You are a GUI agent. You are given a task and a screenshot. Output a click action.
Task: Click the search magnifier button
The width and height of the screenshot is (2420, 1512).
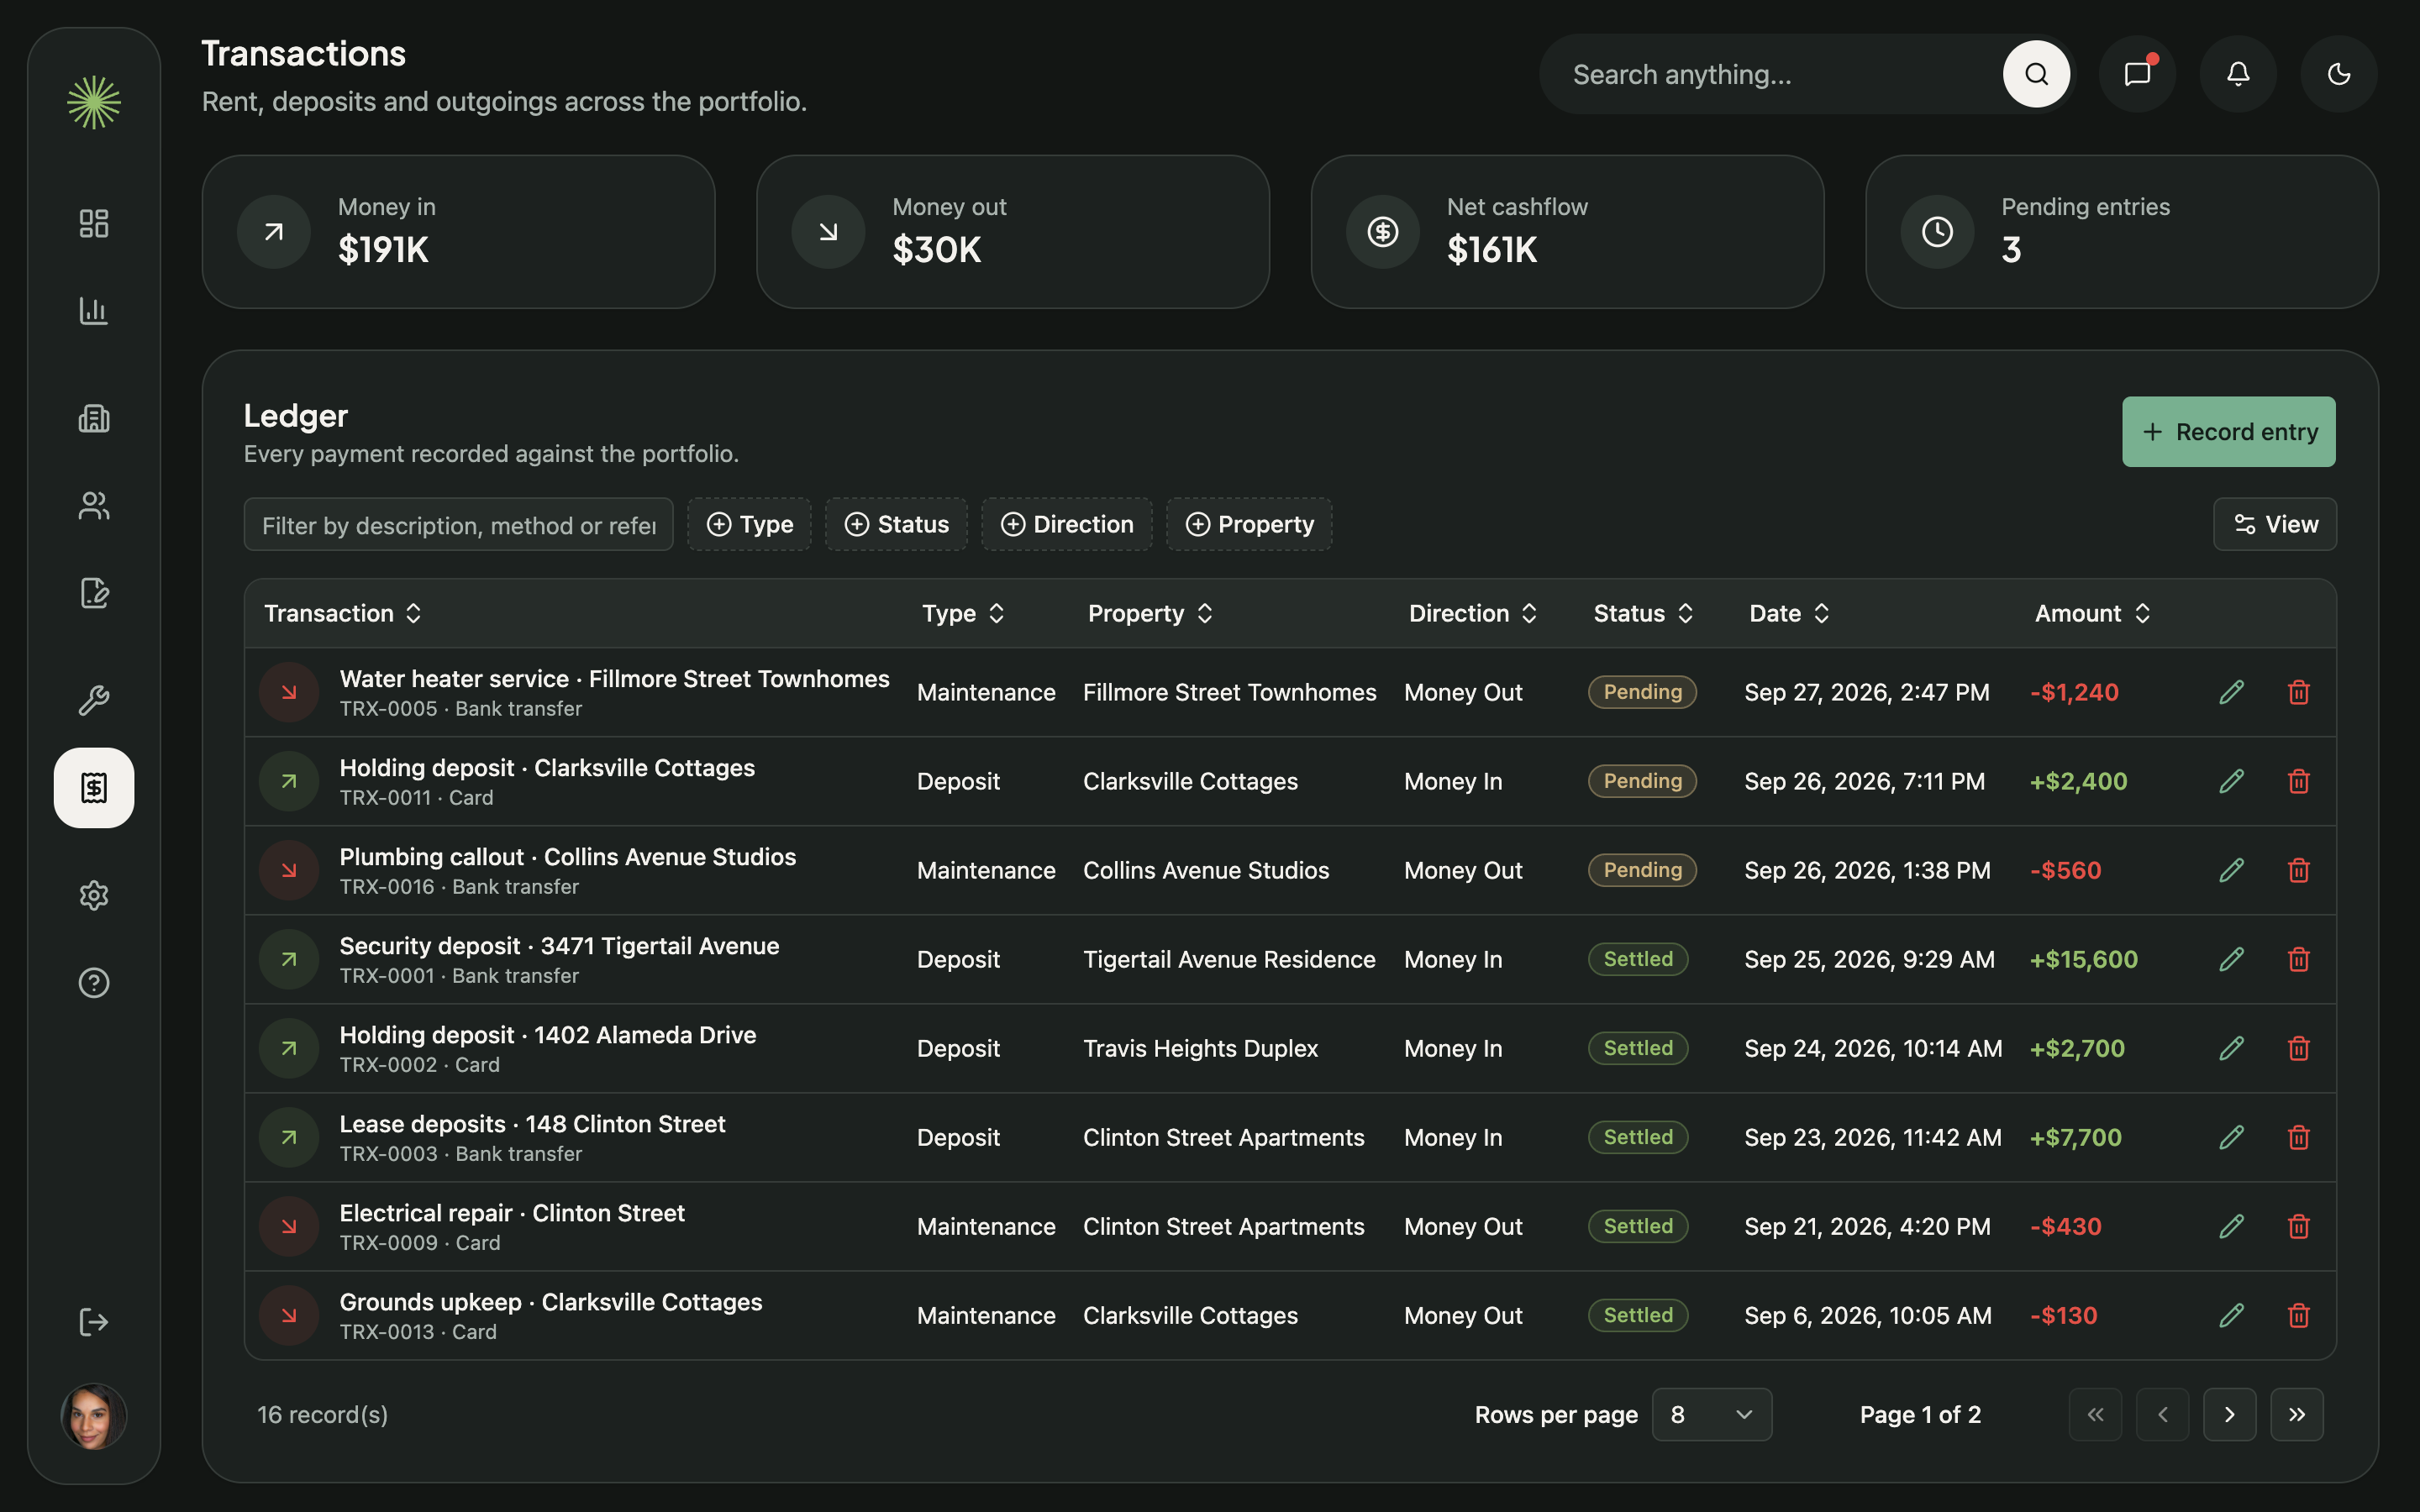pyautogui.click(x=2036, y=74)
